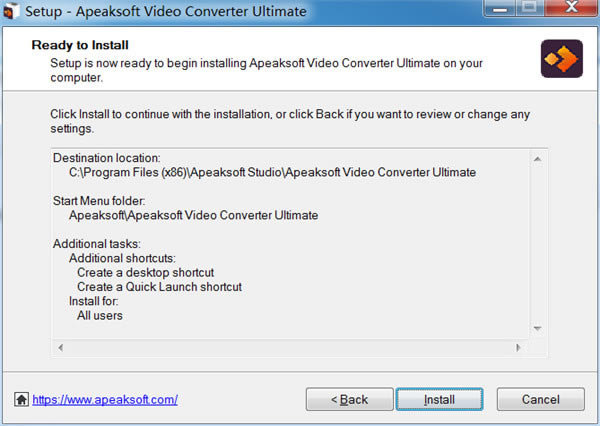Cancel the setup wizard
This screenshot has height=426, width=600.
541,399
